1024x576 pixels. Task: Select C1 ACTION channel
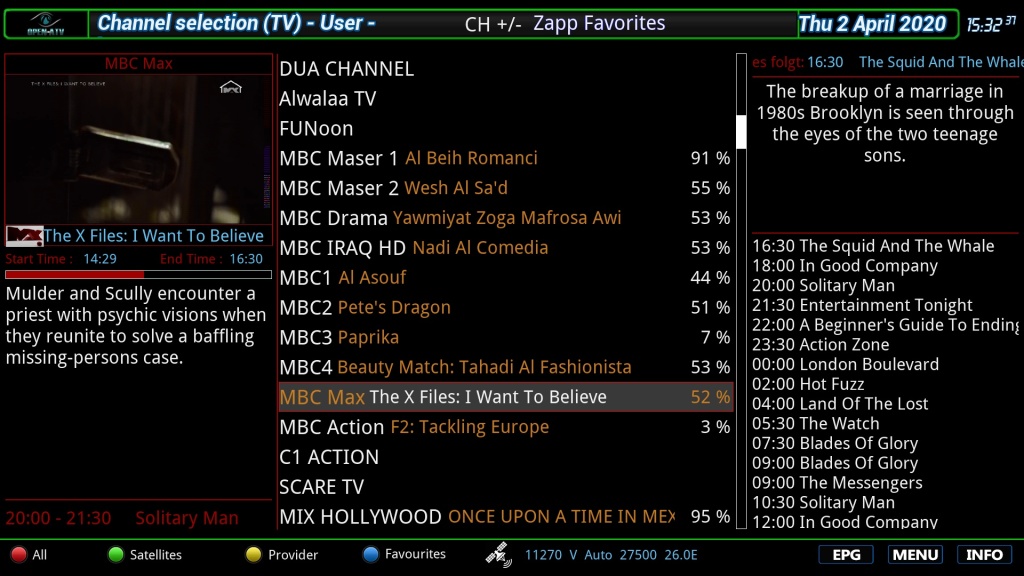coord(505,457)
